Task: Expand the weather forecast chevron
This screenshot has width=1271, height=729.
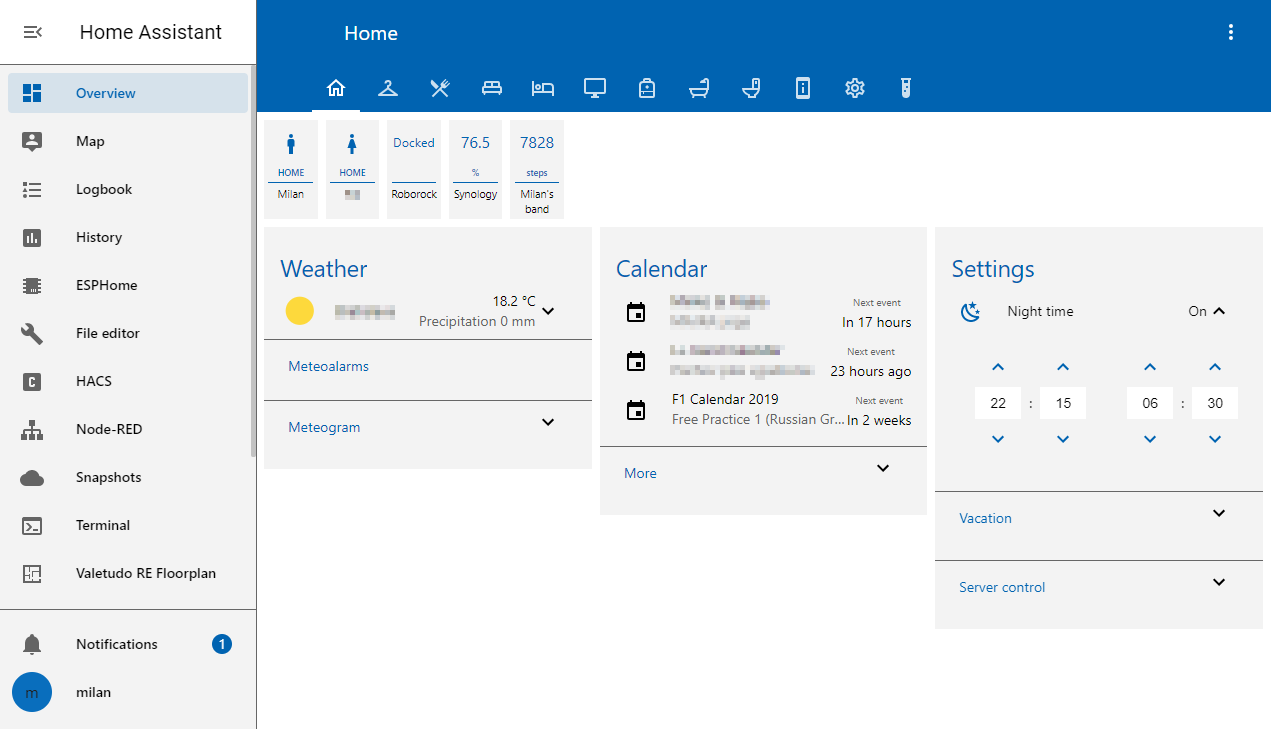Action: 548,311
